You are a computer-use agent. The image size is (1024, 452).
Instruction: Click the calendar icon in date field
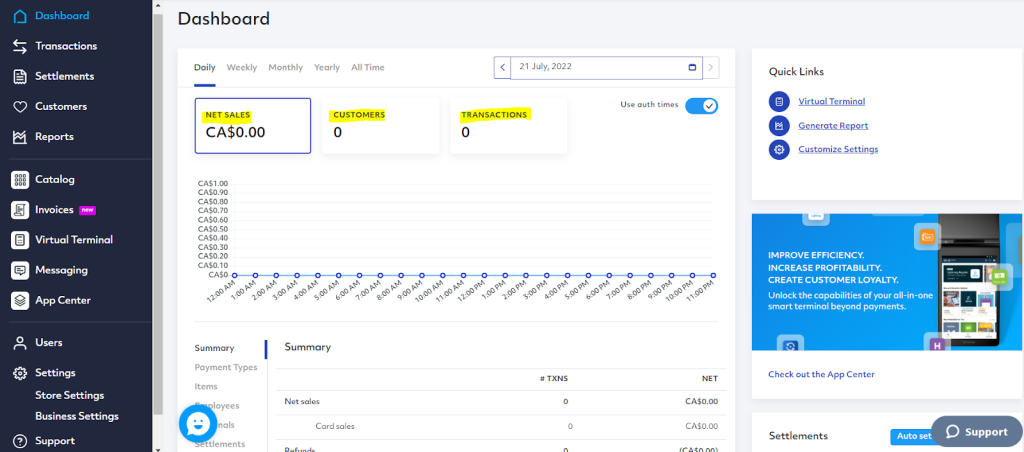[x=692, y=67]
